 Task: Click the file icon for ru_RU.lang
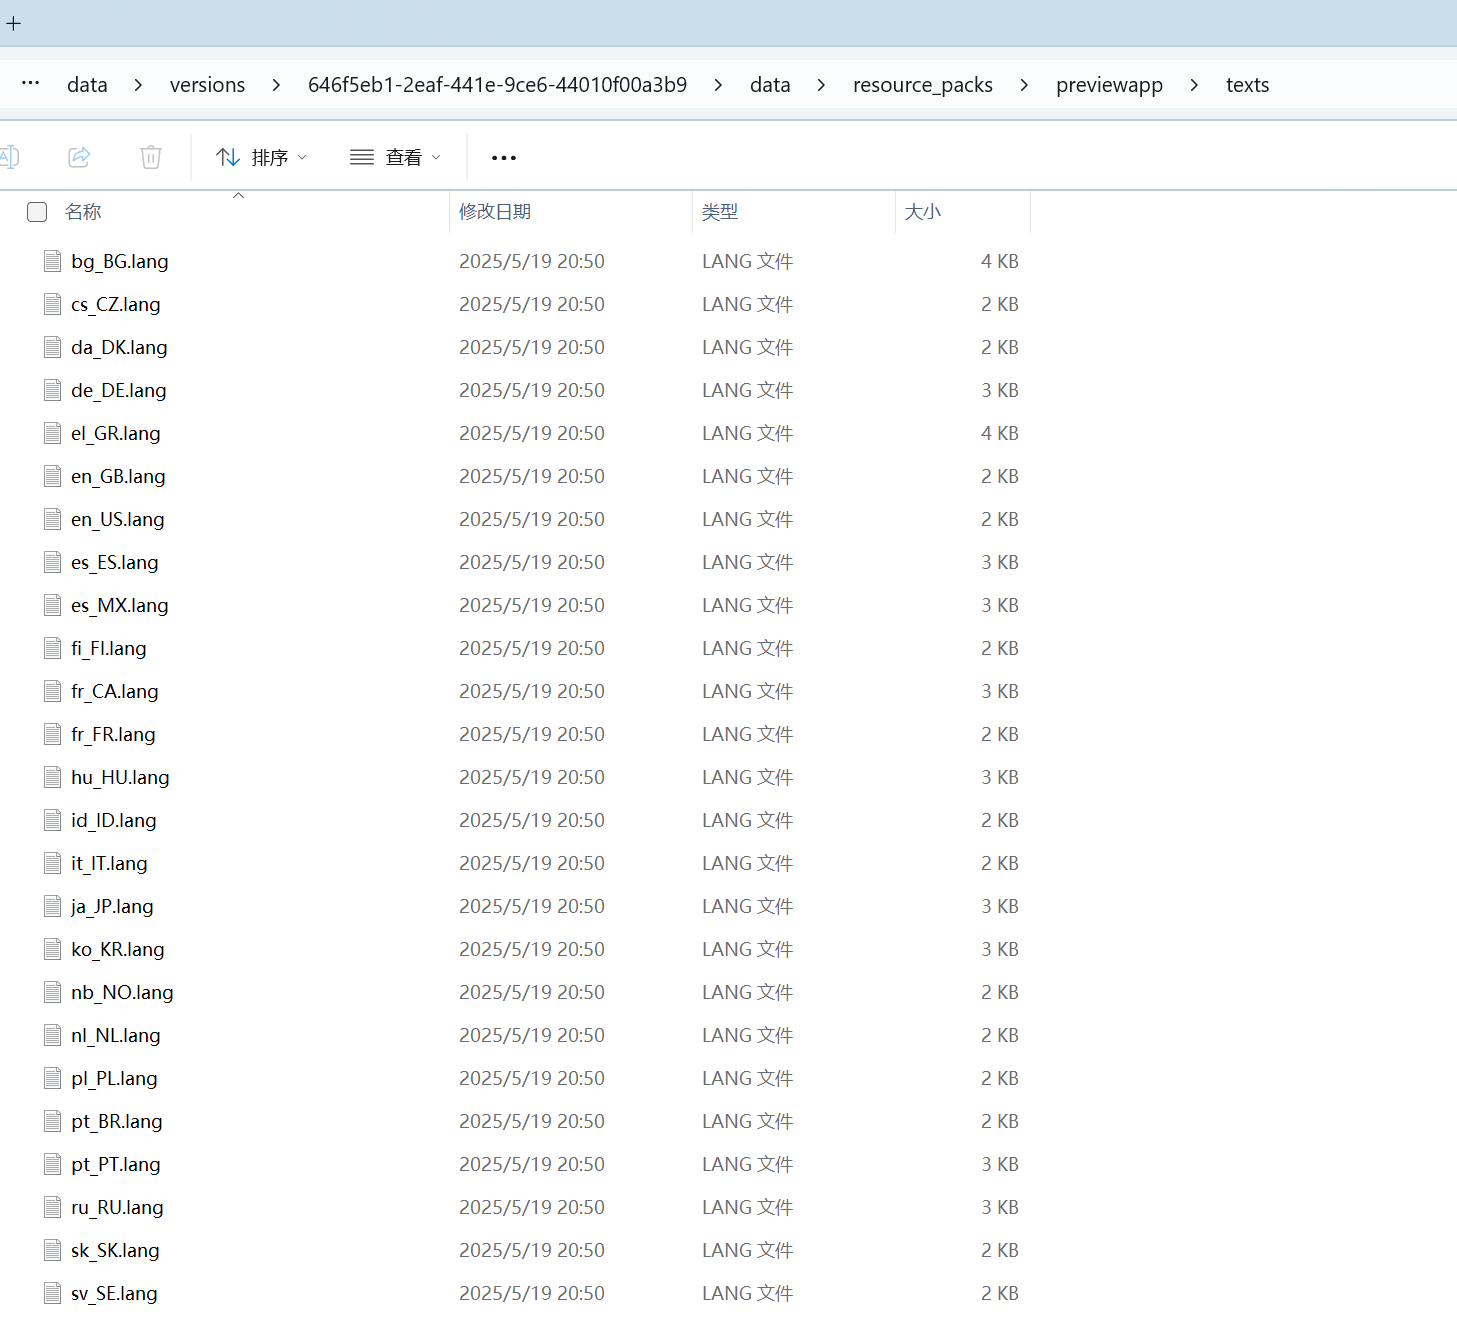click(x=53, y=1207)
